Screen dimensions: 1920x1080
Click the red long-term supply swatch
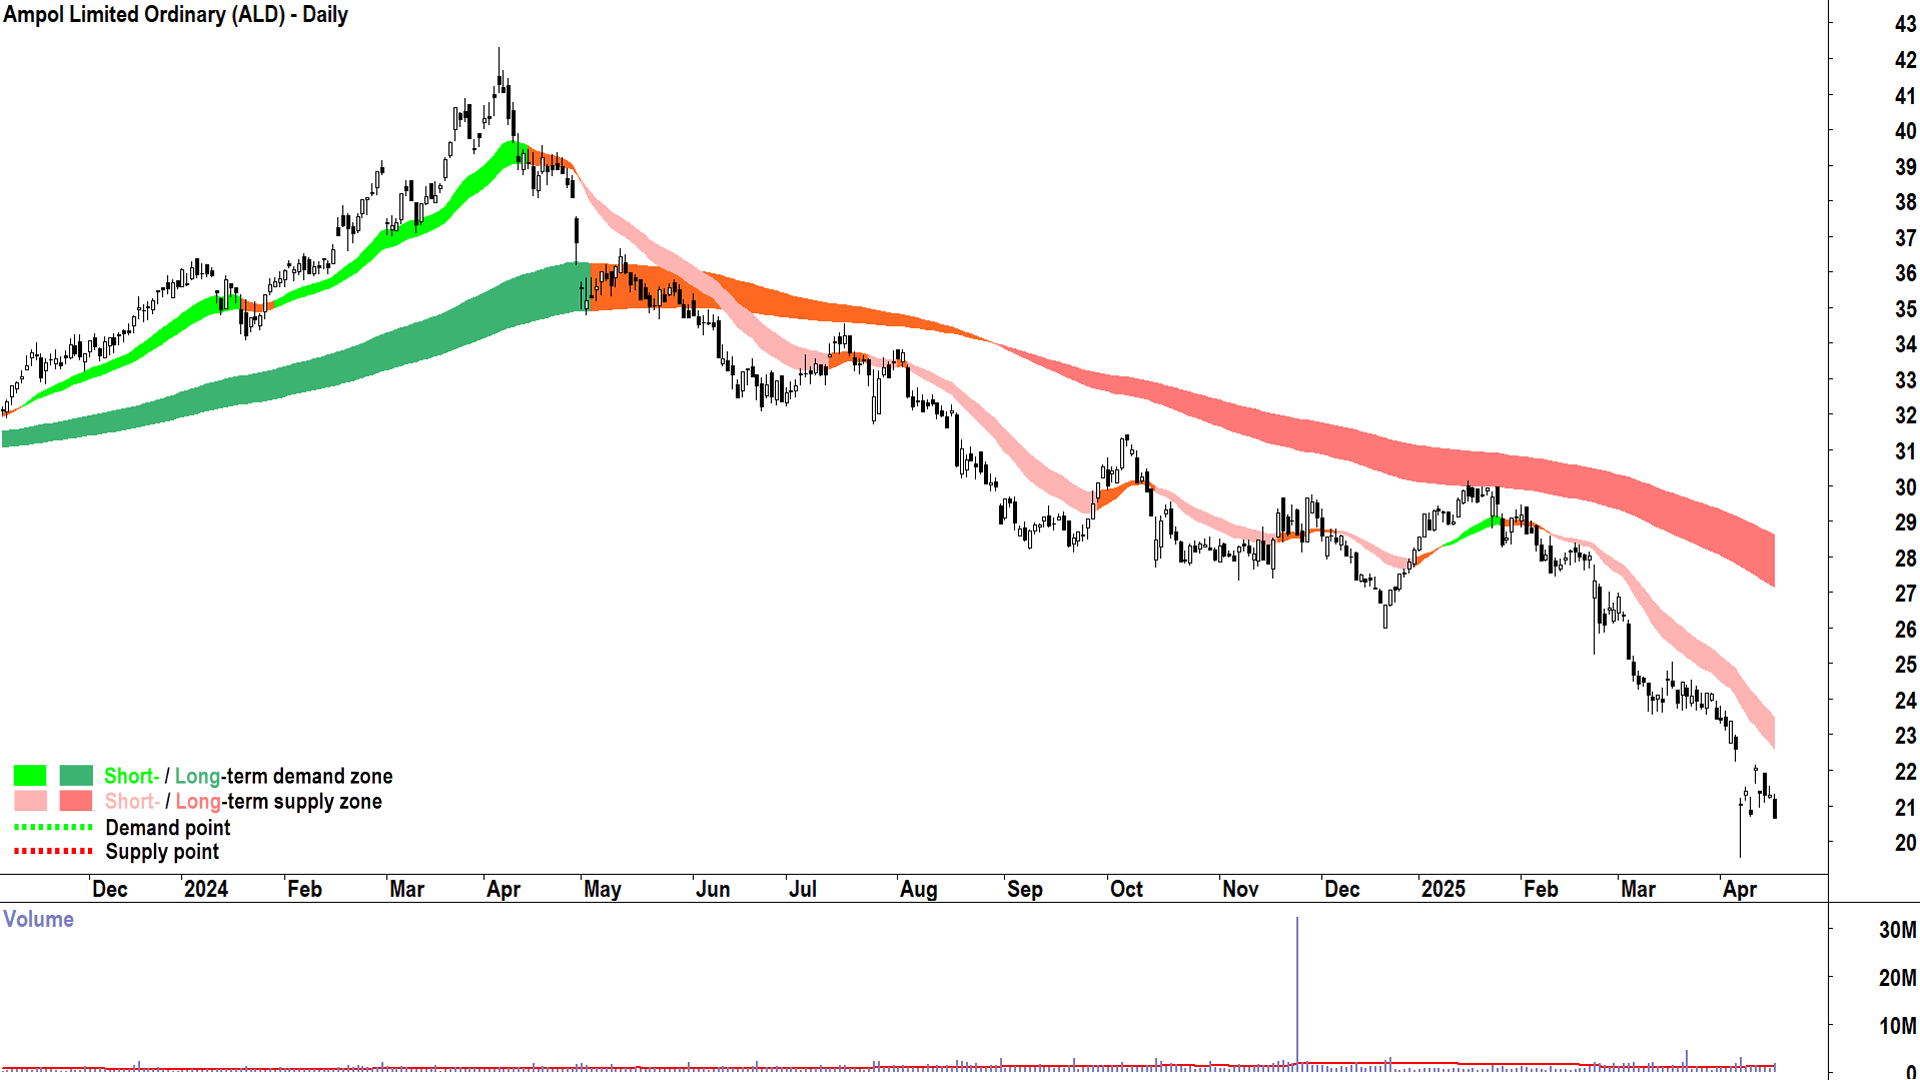click(x=76, y=801)
